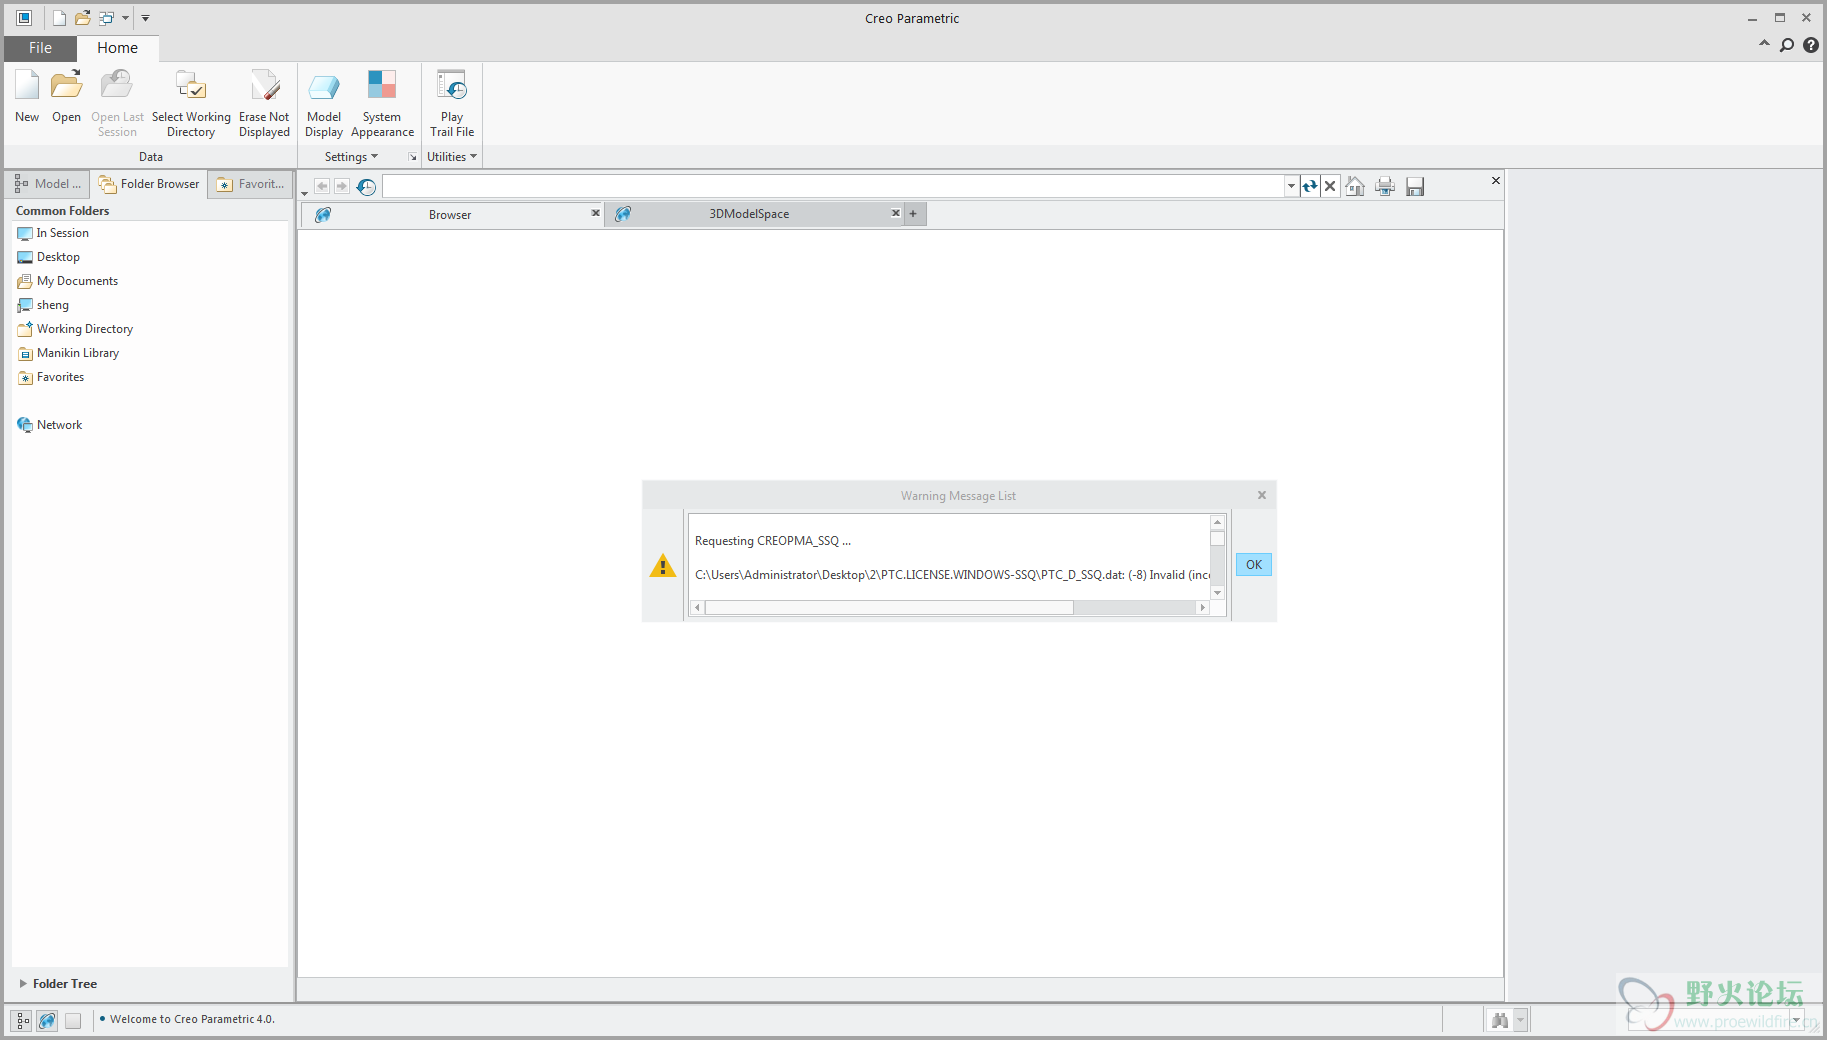Click vertical scroll down arrow in warning dialog
This screenshot has width=1827, height=1040.
click(1218, 593)
